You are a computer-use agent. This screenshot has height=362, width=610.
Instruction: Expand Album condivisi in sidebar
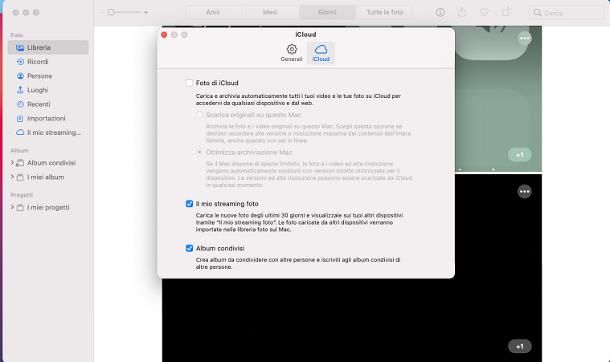[x=12, y=163]
